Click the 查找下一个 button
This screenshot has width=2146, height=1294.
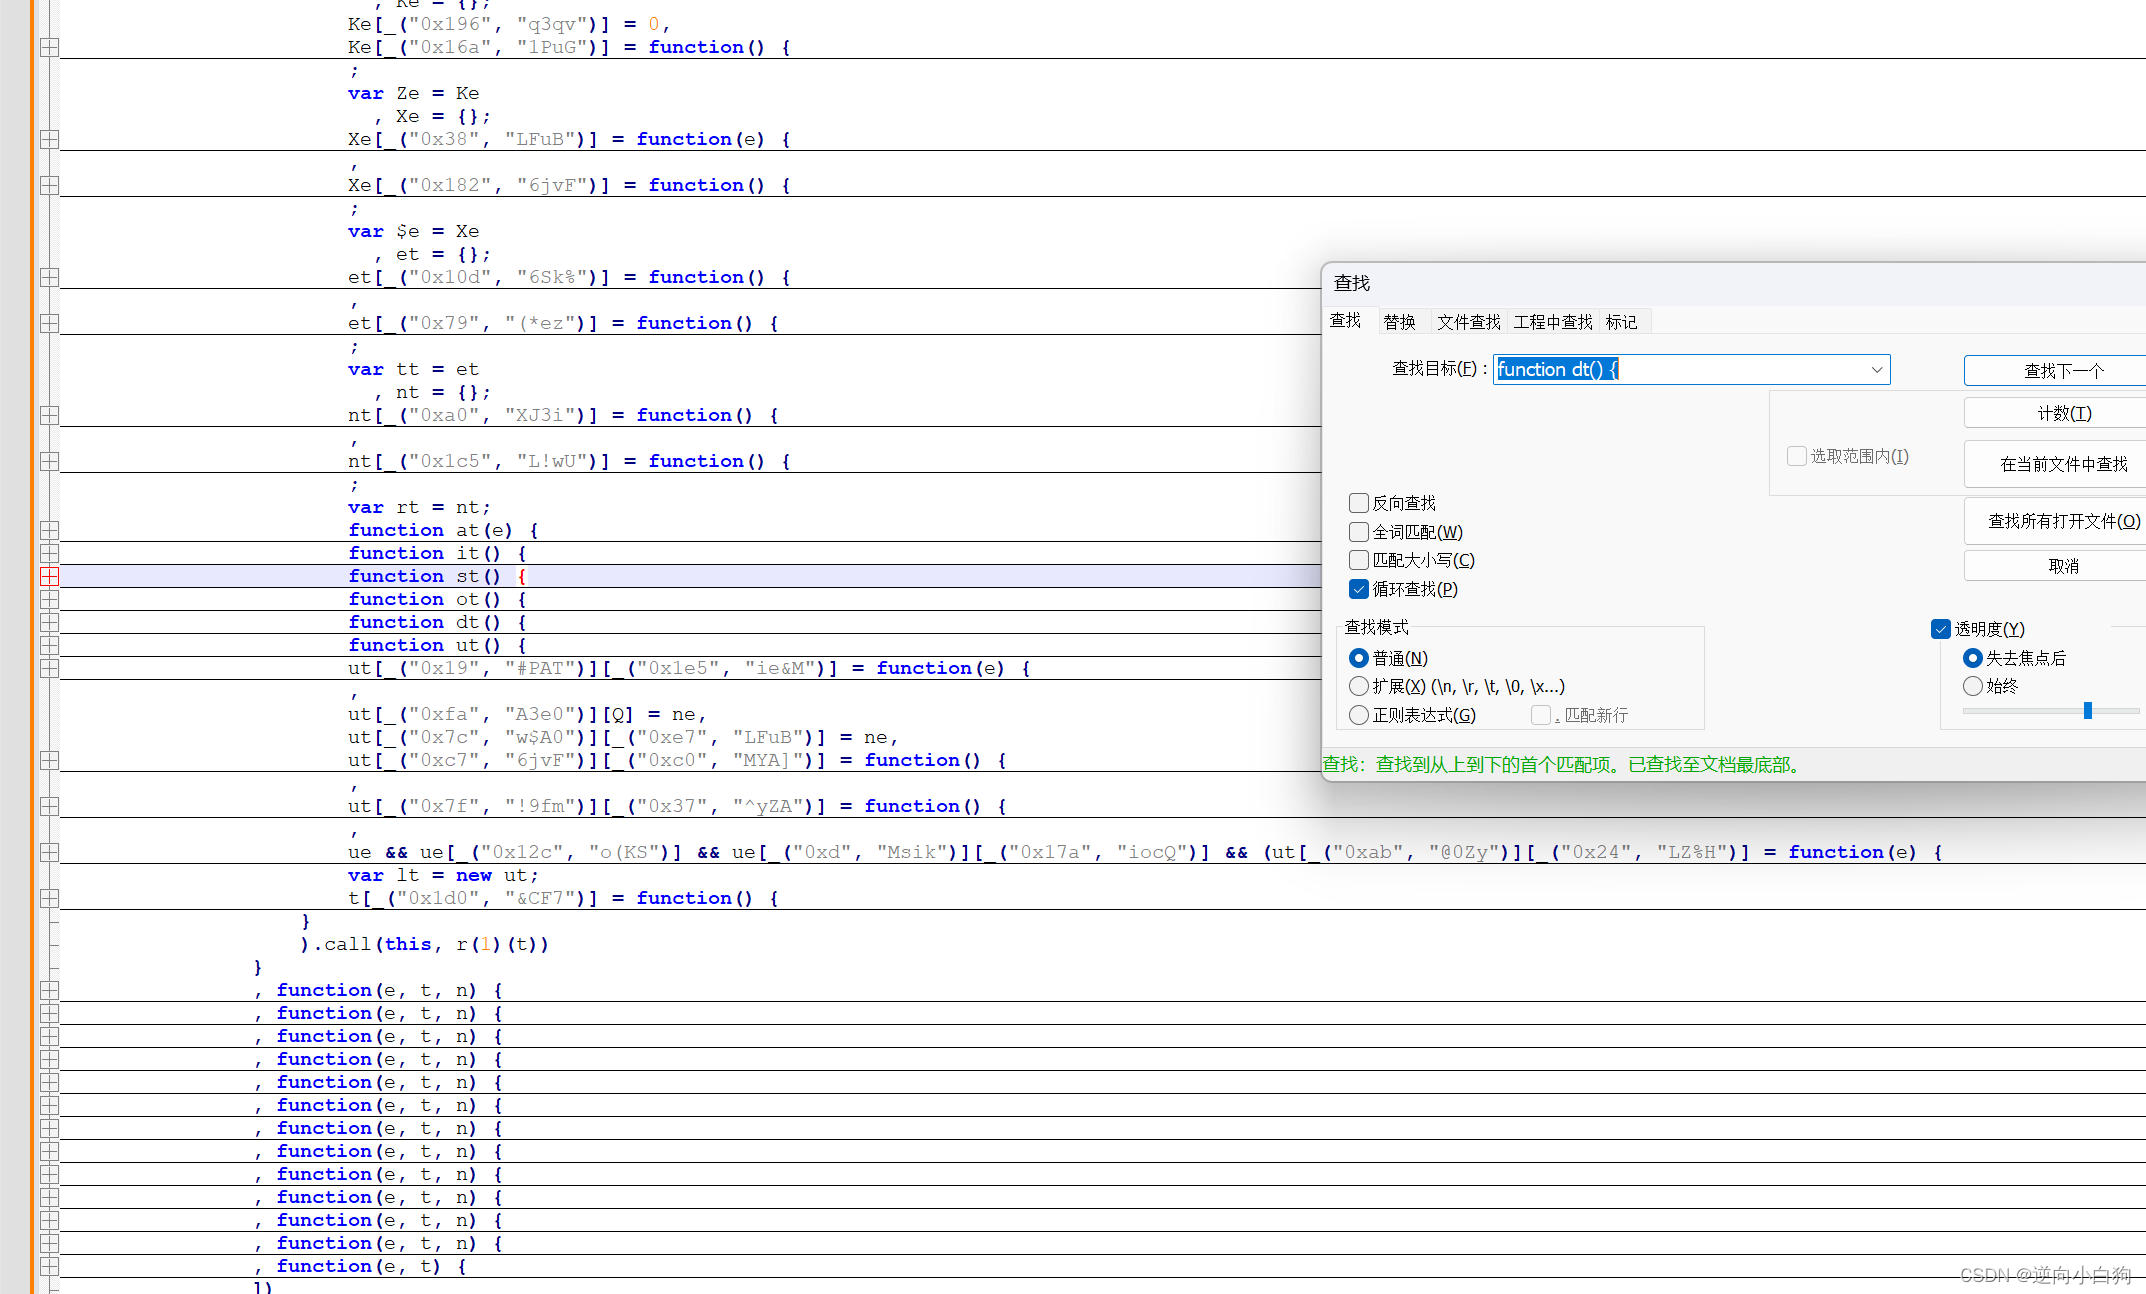click(2063, 371)
